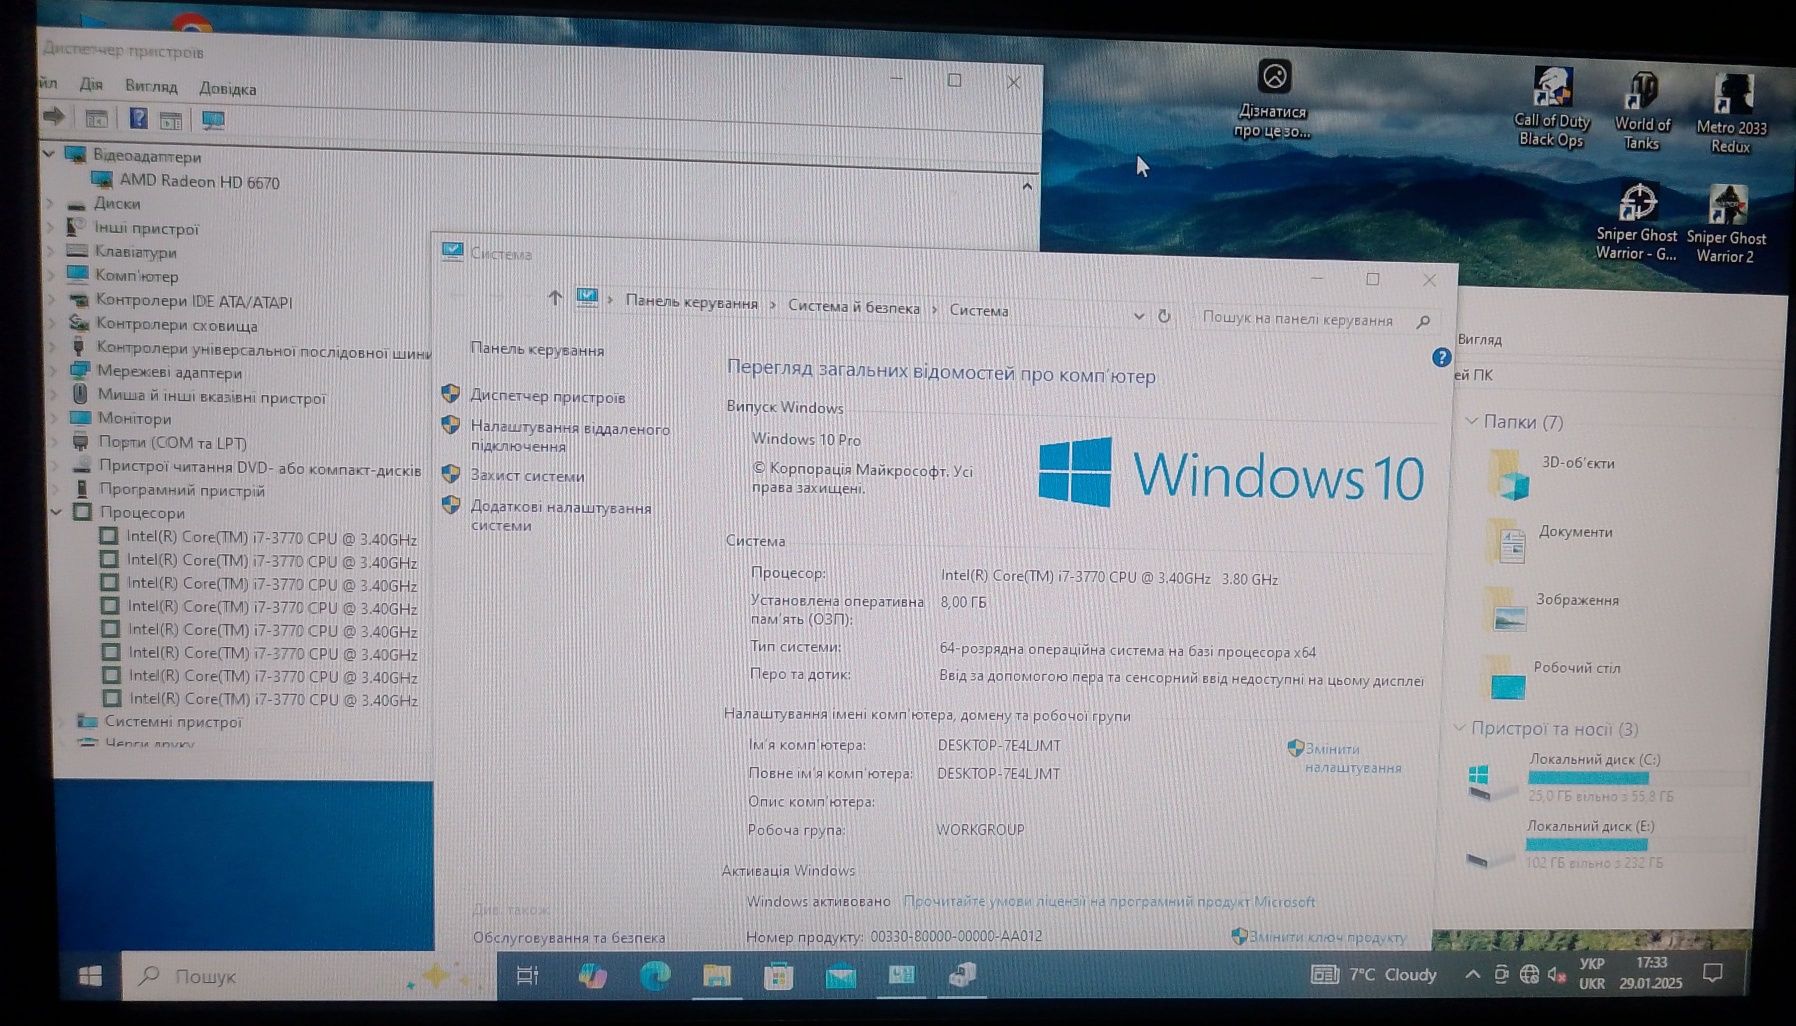Click the taskbar Пошук search box
1796x1026 pixels.
click(309, 975)
